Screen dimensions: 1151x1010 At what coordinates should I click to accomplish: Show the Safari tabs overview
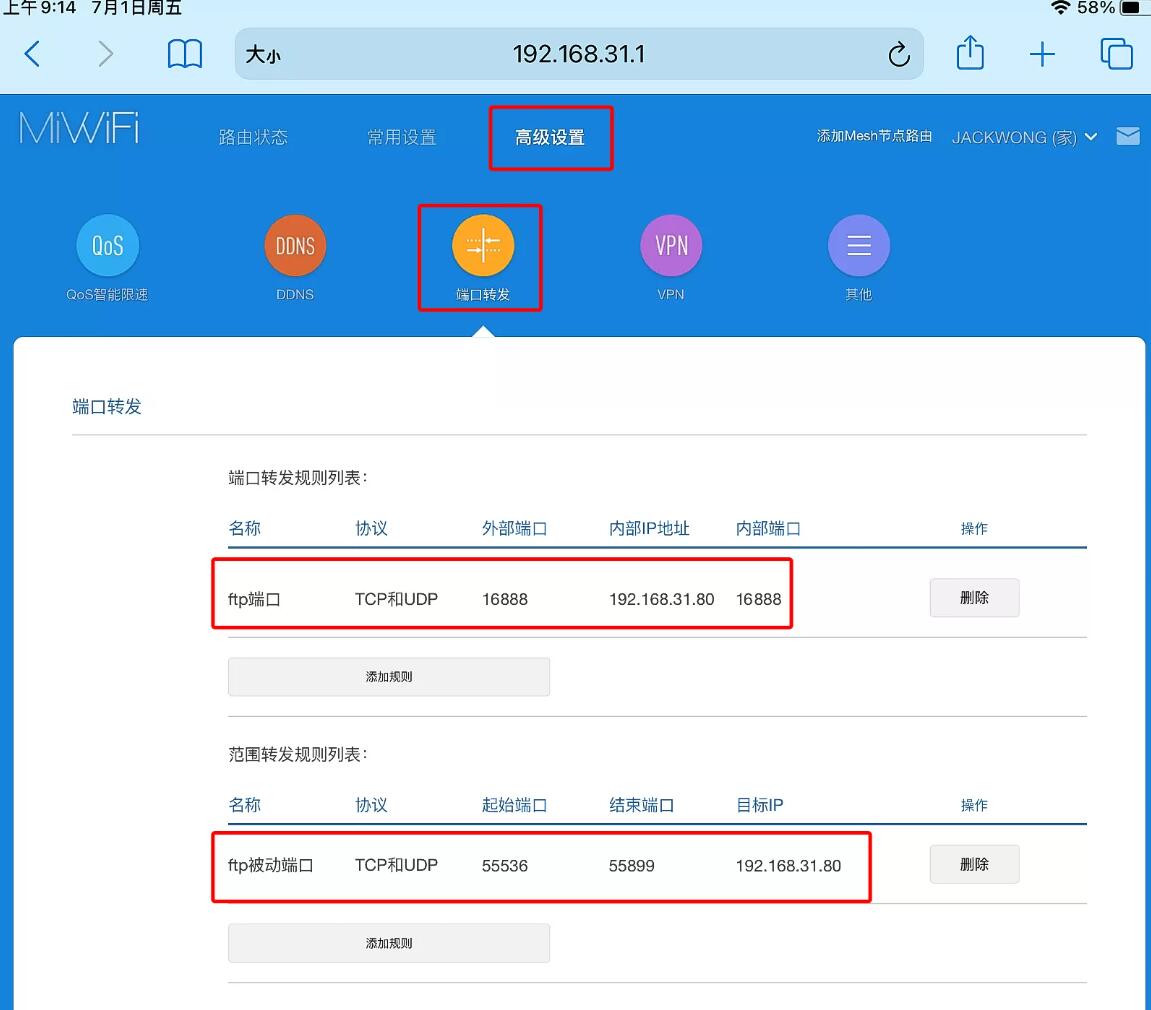[1116, 54]
